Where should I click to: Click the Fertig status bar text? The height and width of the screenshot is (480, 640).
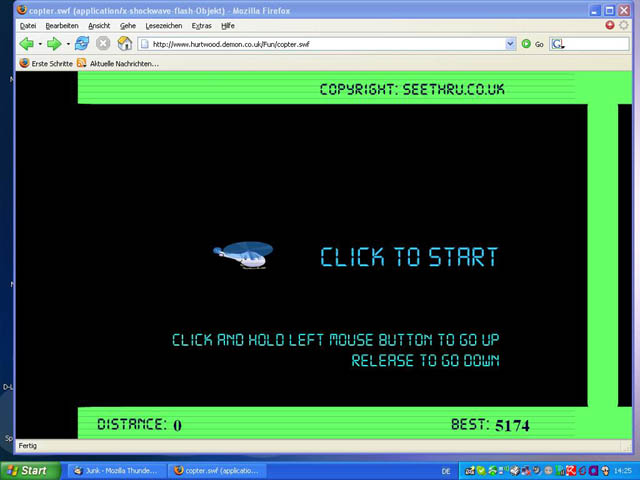(x=28, y=446)
